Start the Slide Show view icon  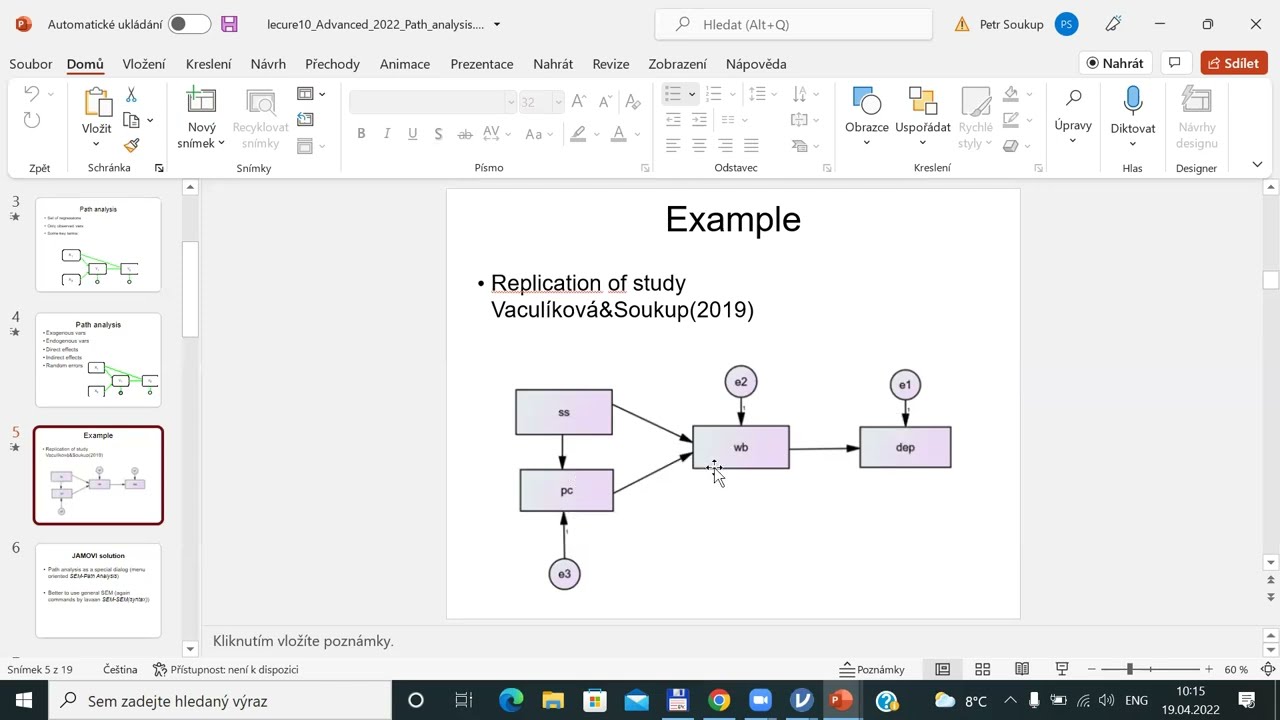(1062, 669)
